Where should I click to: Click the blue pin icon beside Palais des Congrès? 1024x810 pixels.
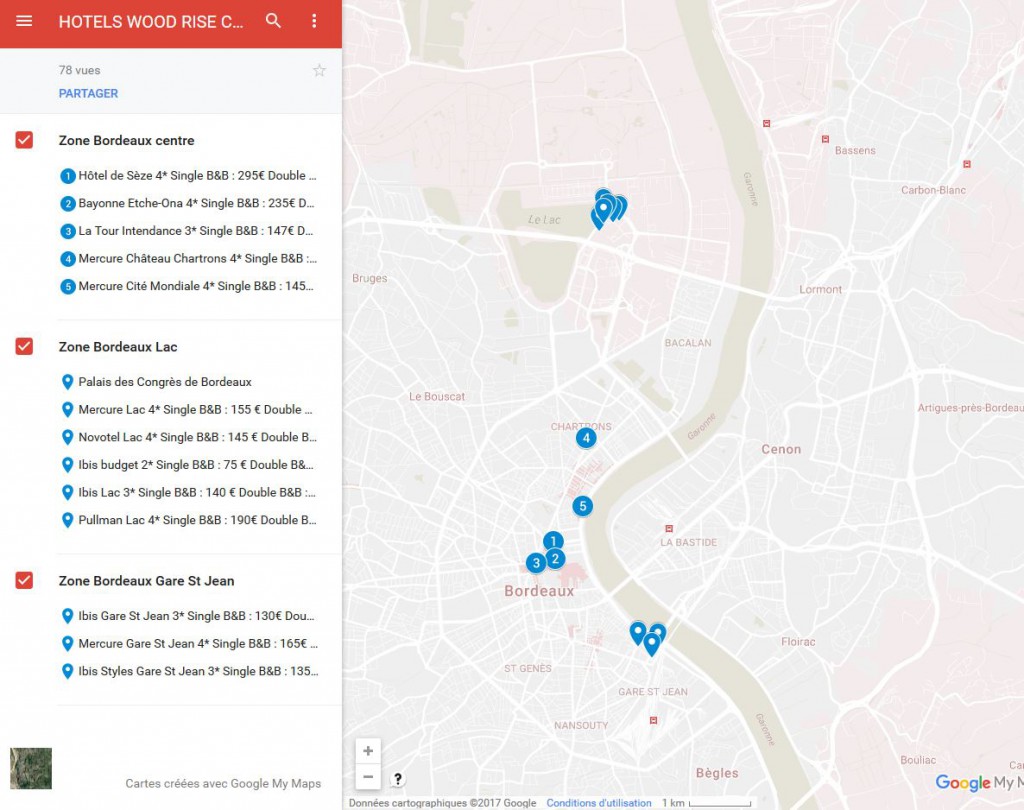click(67, 381)
